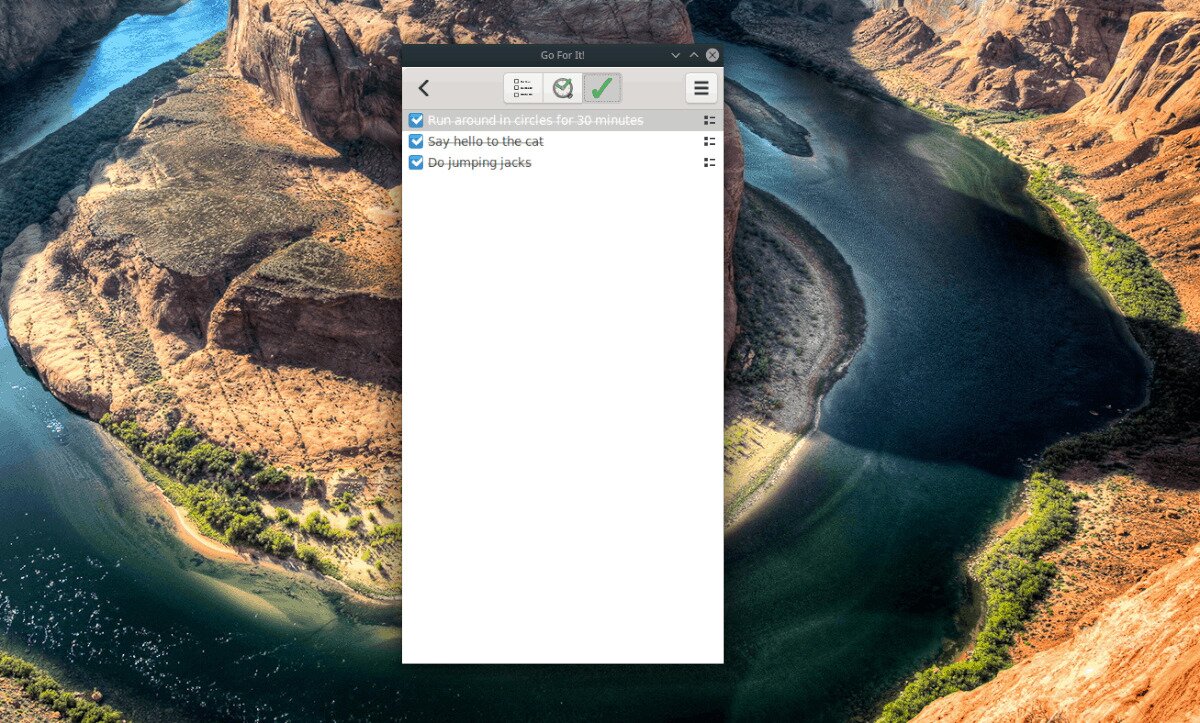Uncheck 'Say hello to the cat' task
This screenshot has width=1200, height=723.
point(417,141)
